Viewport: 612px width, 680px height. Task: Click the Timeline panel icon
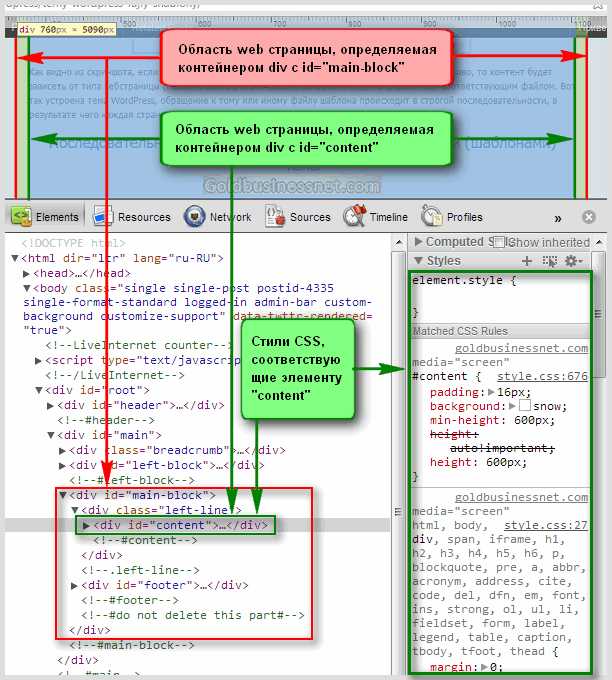pos(355,217)
